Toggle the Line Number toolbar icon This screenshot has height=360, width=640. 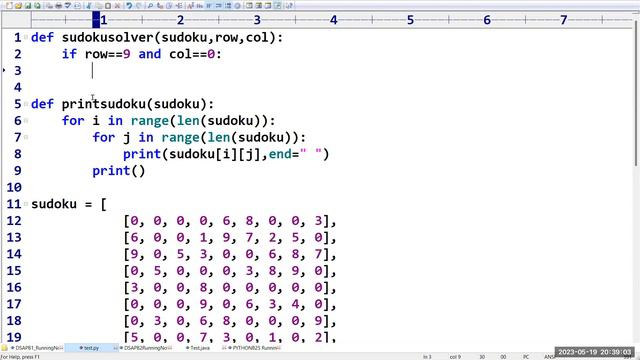point(228,6)
